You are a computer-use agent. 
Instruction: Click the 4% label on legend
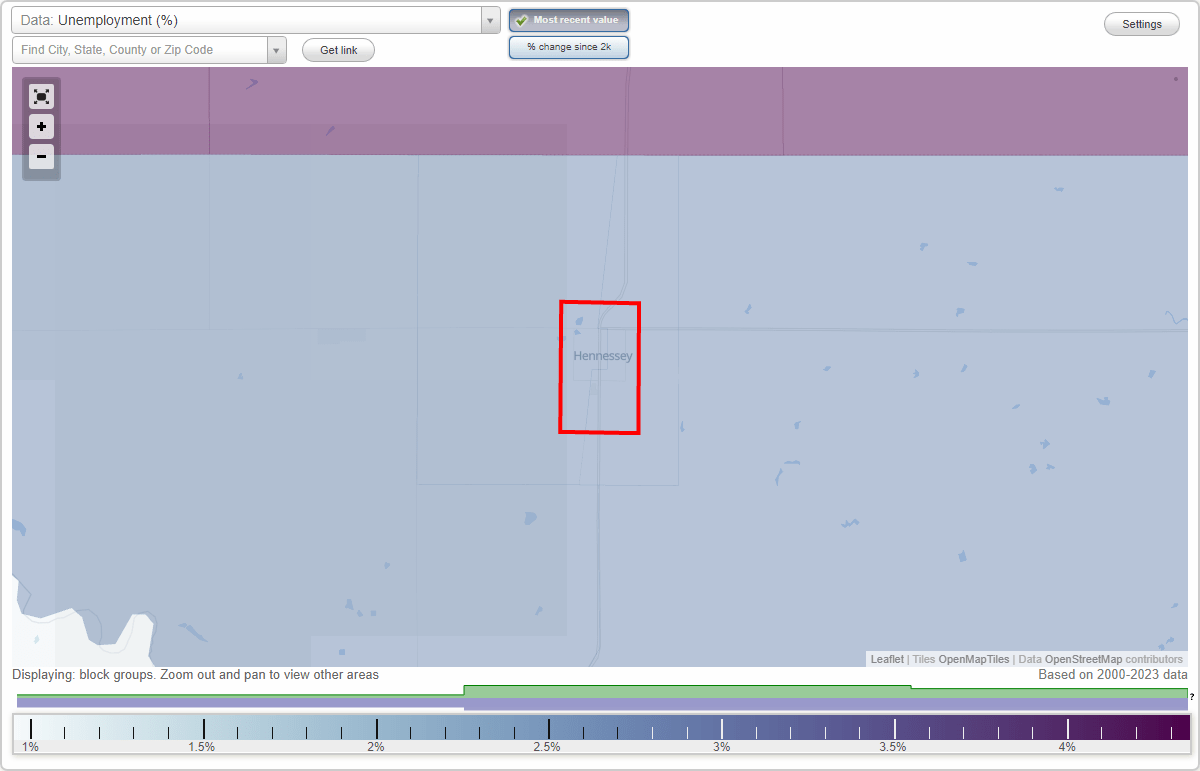point(1067,747)
